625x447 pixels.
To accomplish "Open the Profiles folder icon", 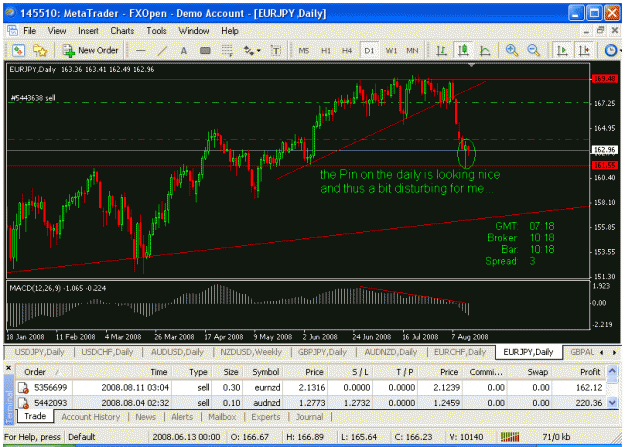I will pyautogui.click(x=40, y=51).
